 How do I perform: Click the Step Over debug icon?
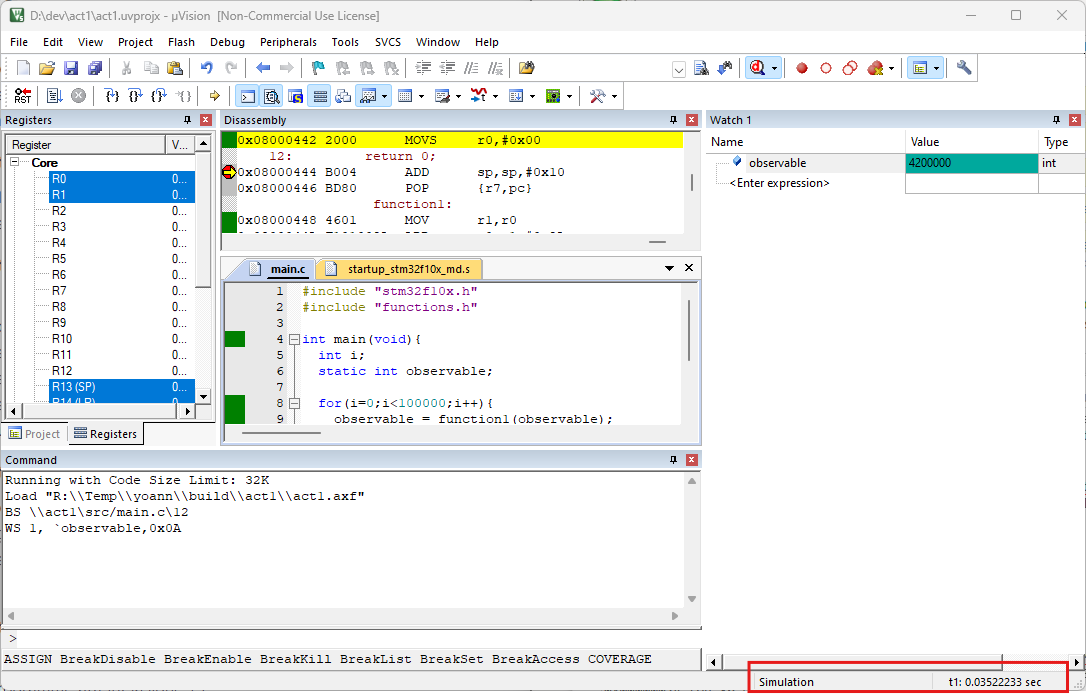(x=135, y=96)
